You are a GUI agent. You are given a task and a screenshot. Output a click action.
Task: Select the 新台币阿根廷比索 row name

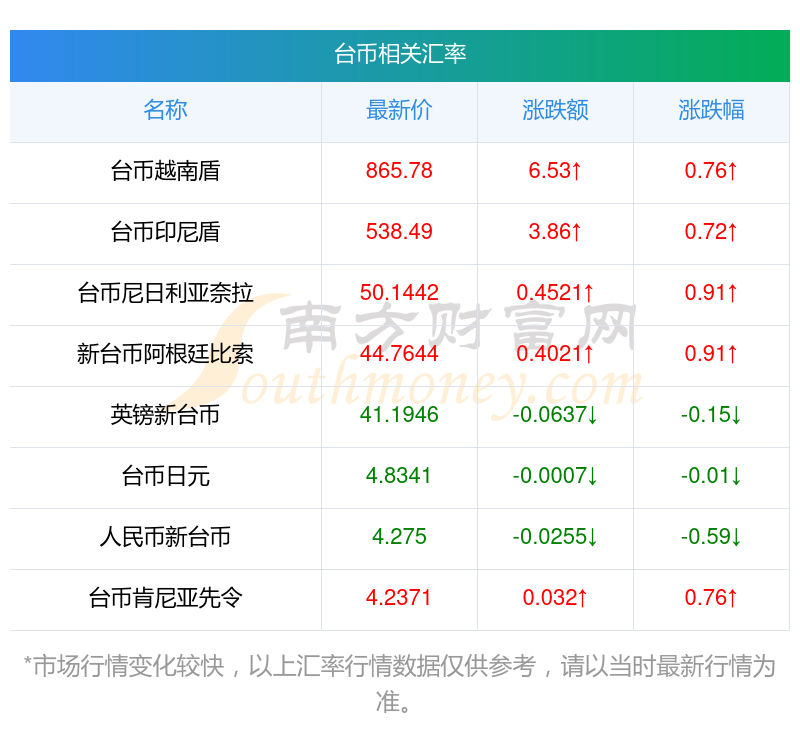(165, 354)
